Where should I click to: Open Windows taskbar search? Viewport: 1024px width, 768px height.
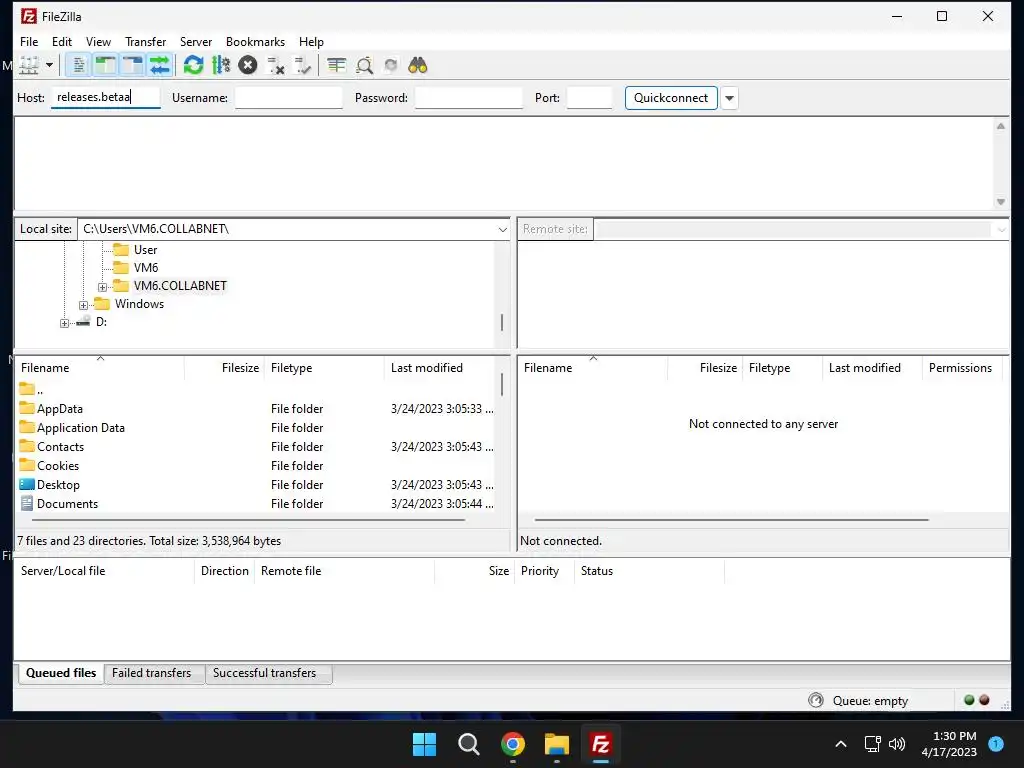point(469,744)
